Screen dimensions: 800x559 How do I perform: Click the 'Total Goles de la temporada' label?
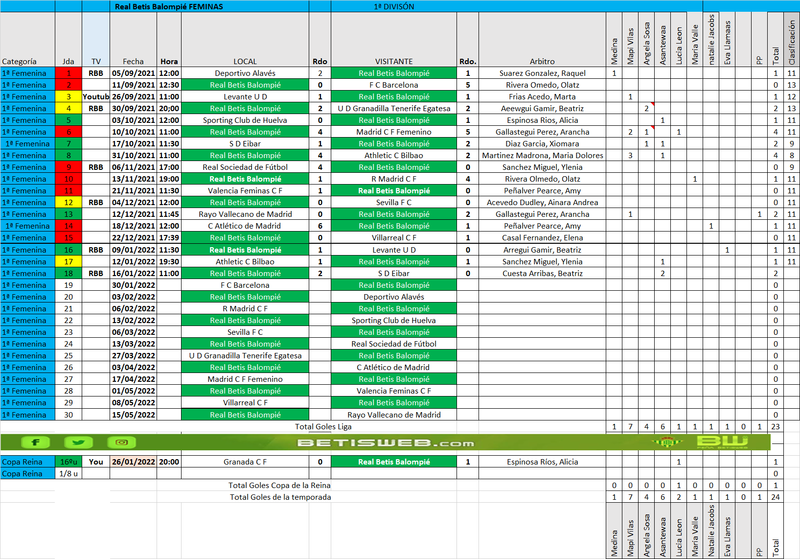click(x=280, y=497)
